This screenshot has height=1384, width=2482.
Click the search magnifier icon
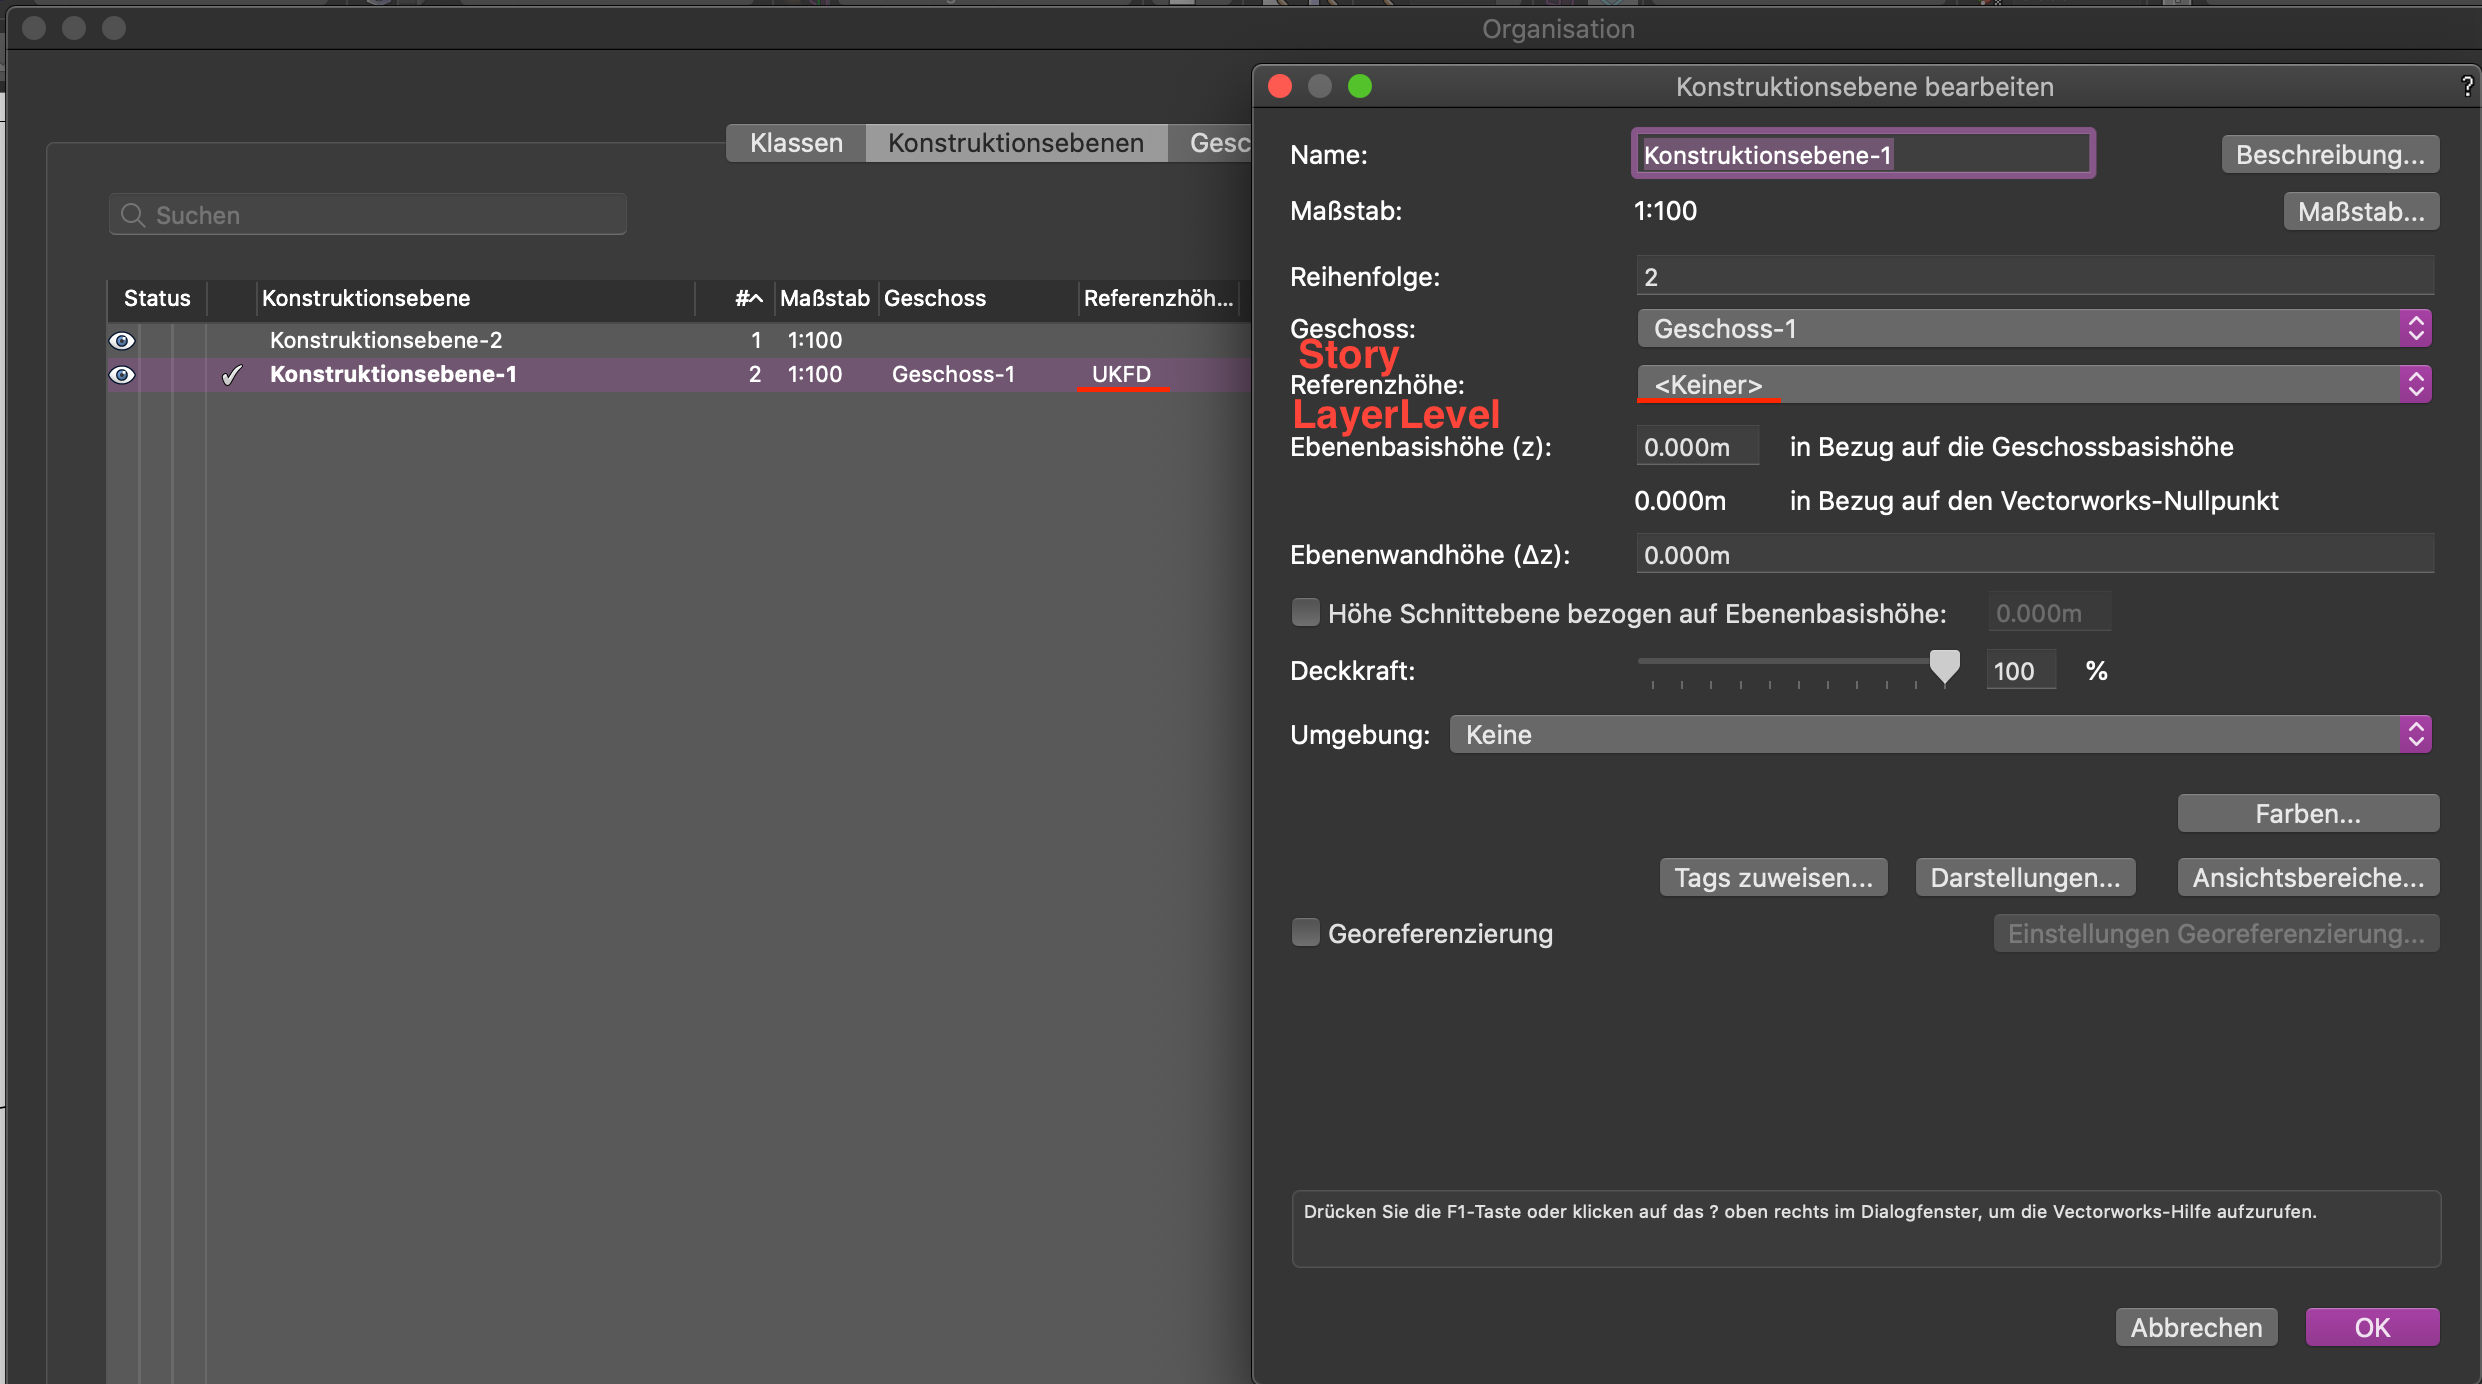(x=133, y=215)
